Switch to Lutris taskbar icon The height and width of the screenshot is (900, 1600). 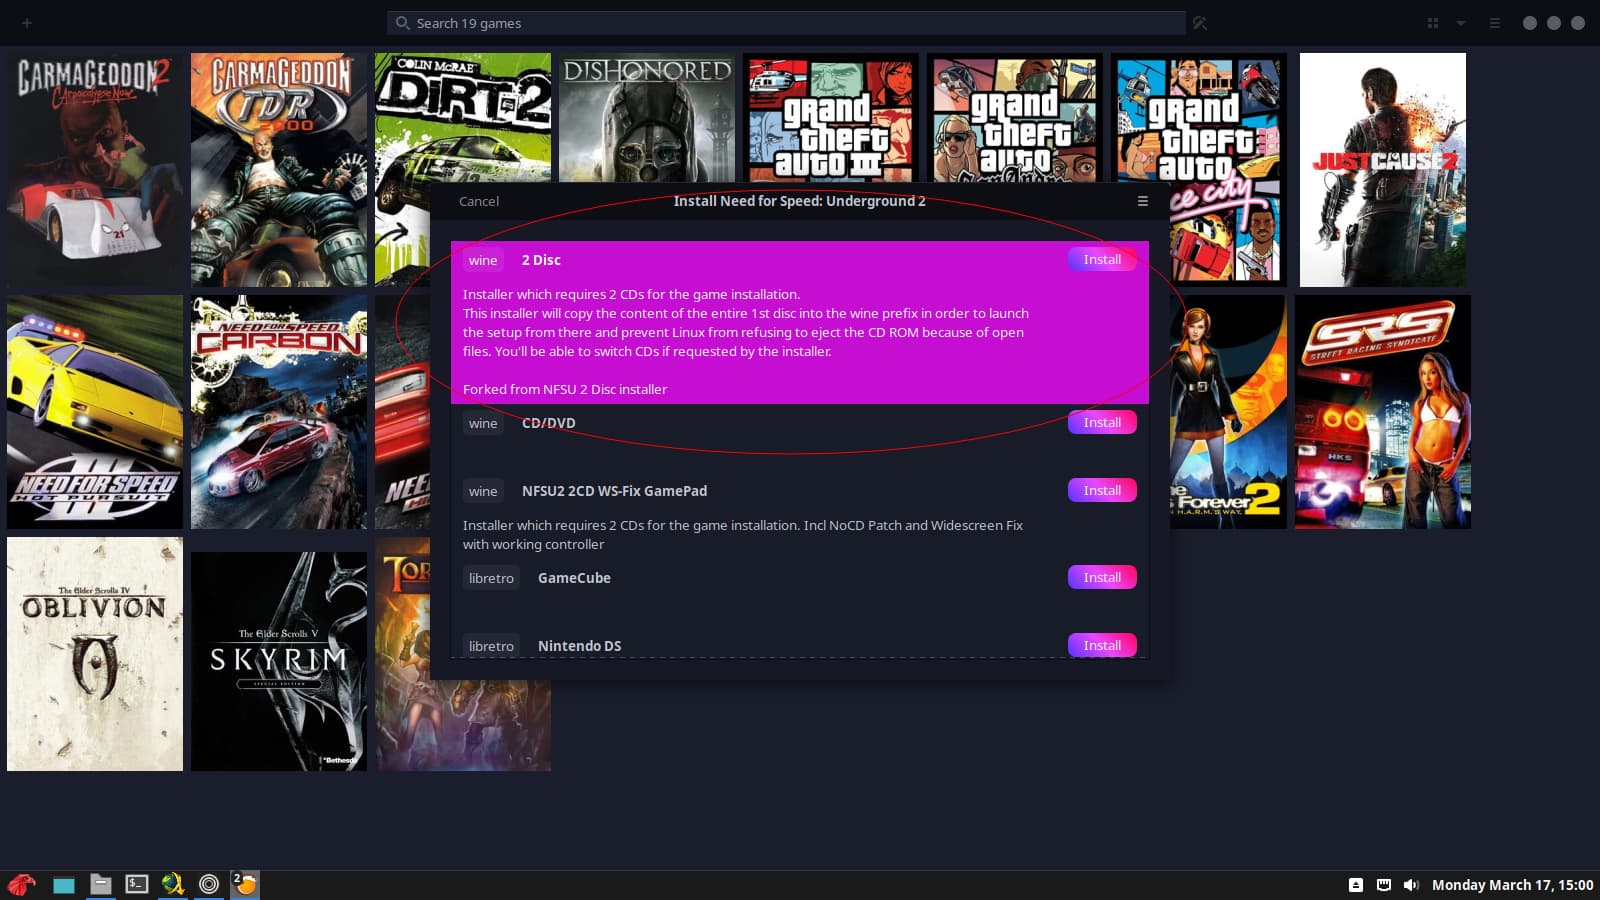(245, 884)
